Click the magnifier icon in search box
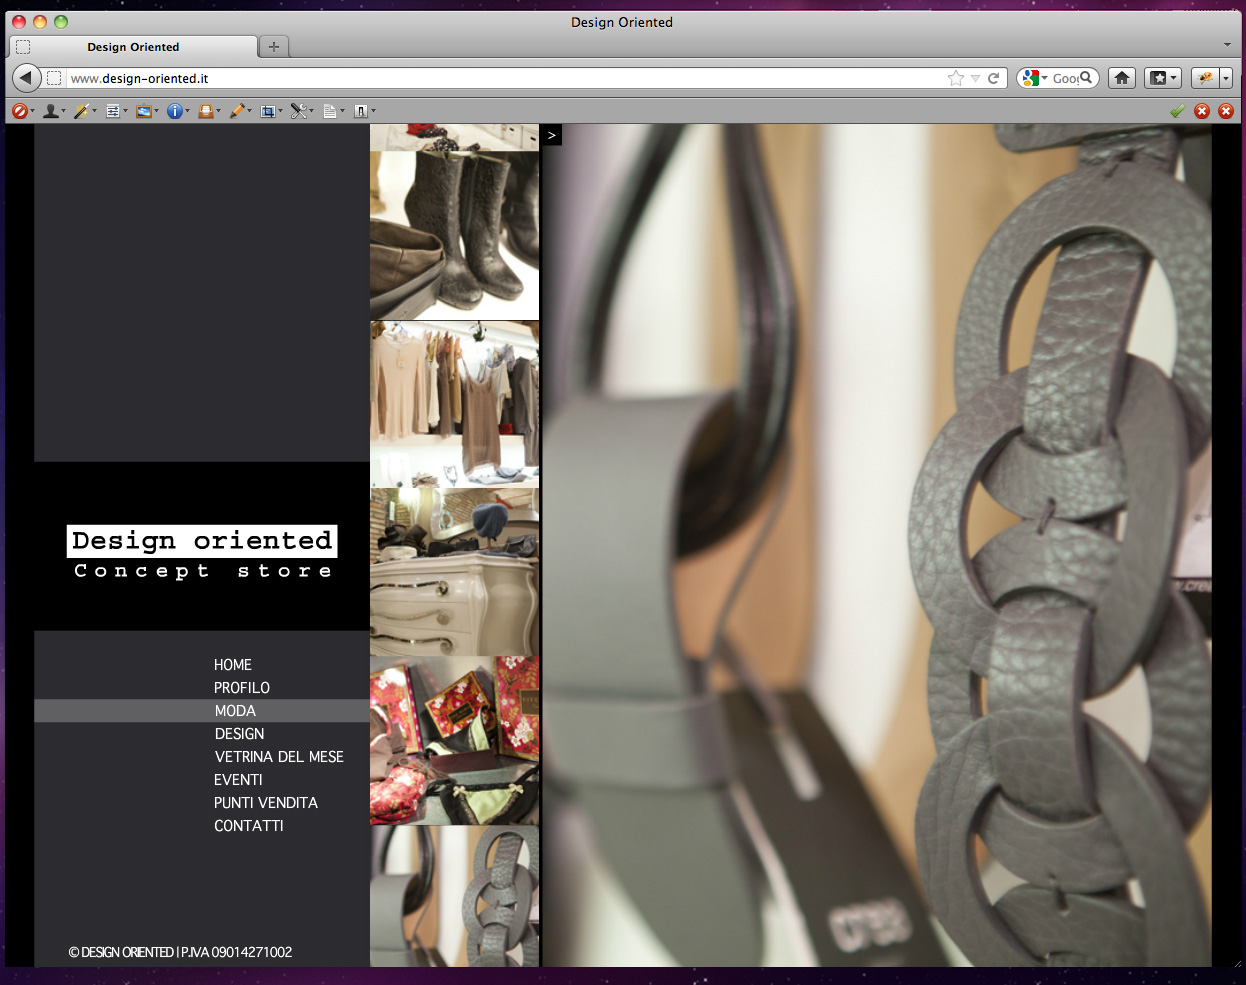This screenshot has height=985, width=1246. tap(1086, 77)
